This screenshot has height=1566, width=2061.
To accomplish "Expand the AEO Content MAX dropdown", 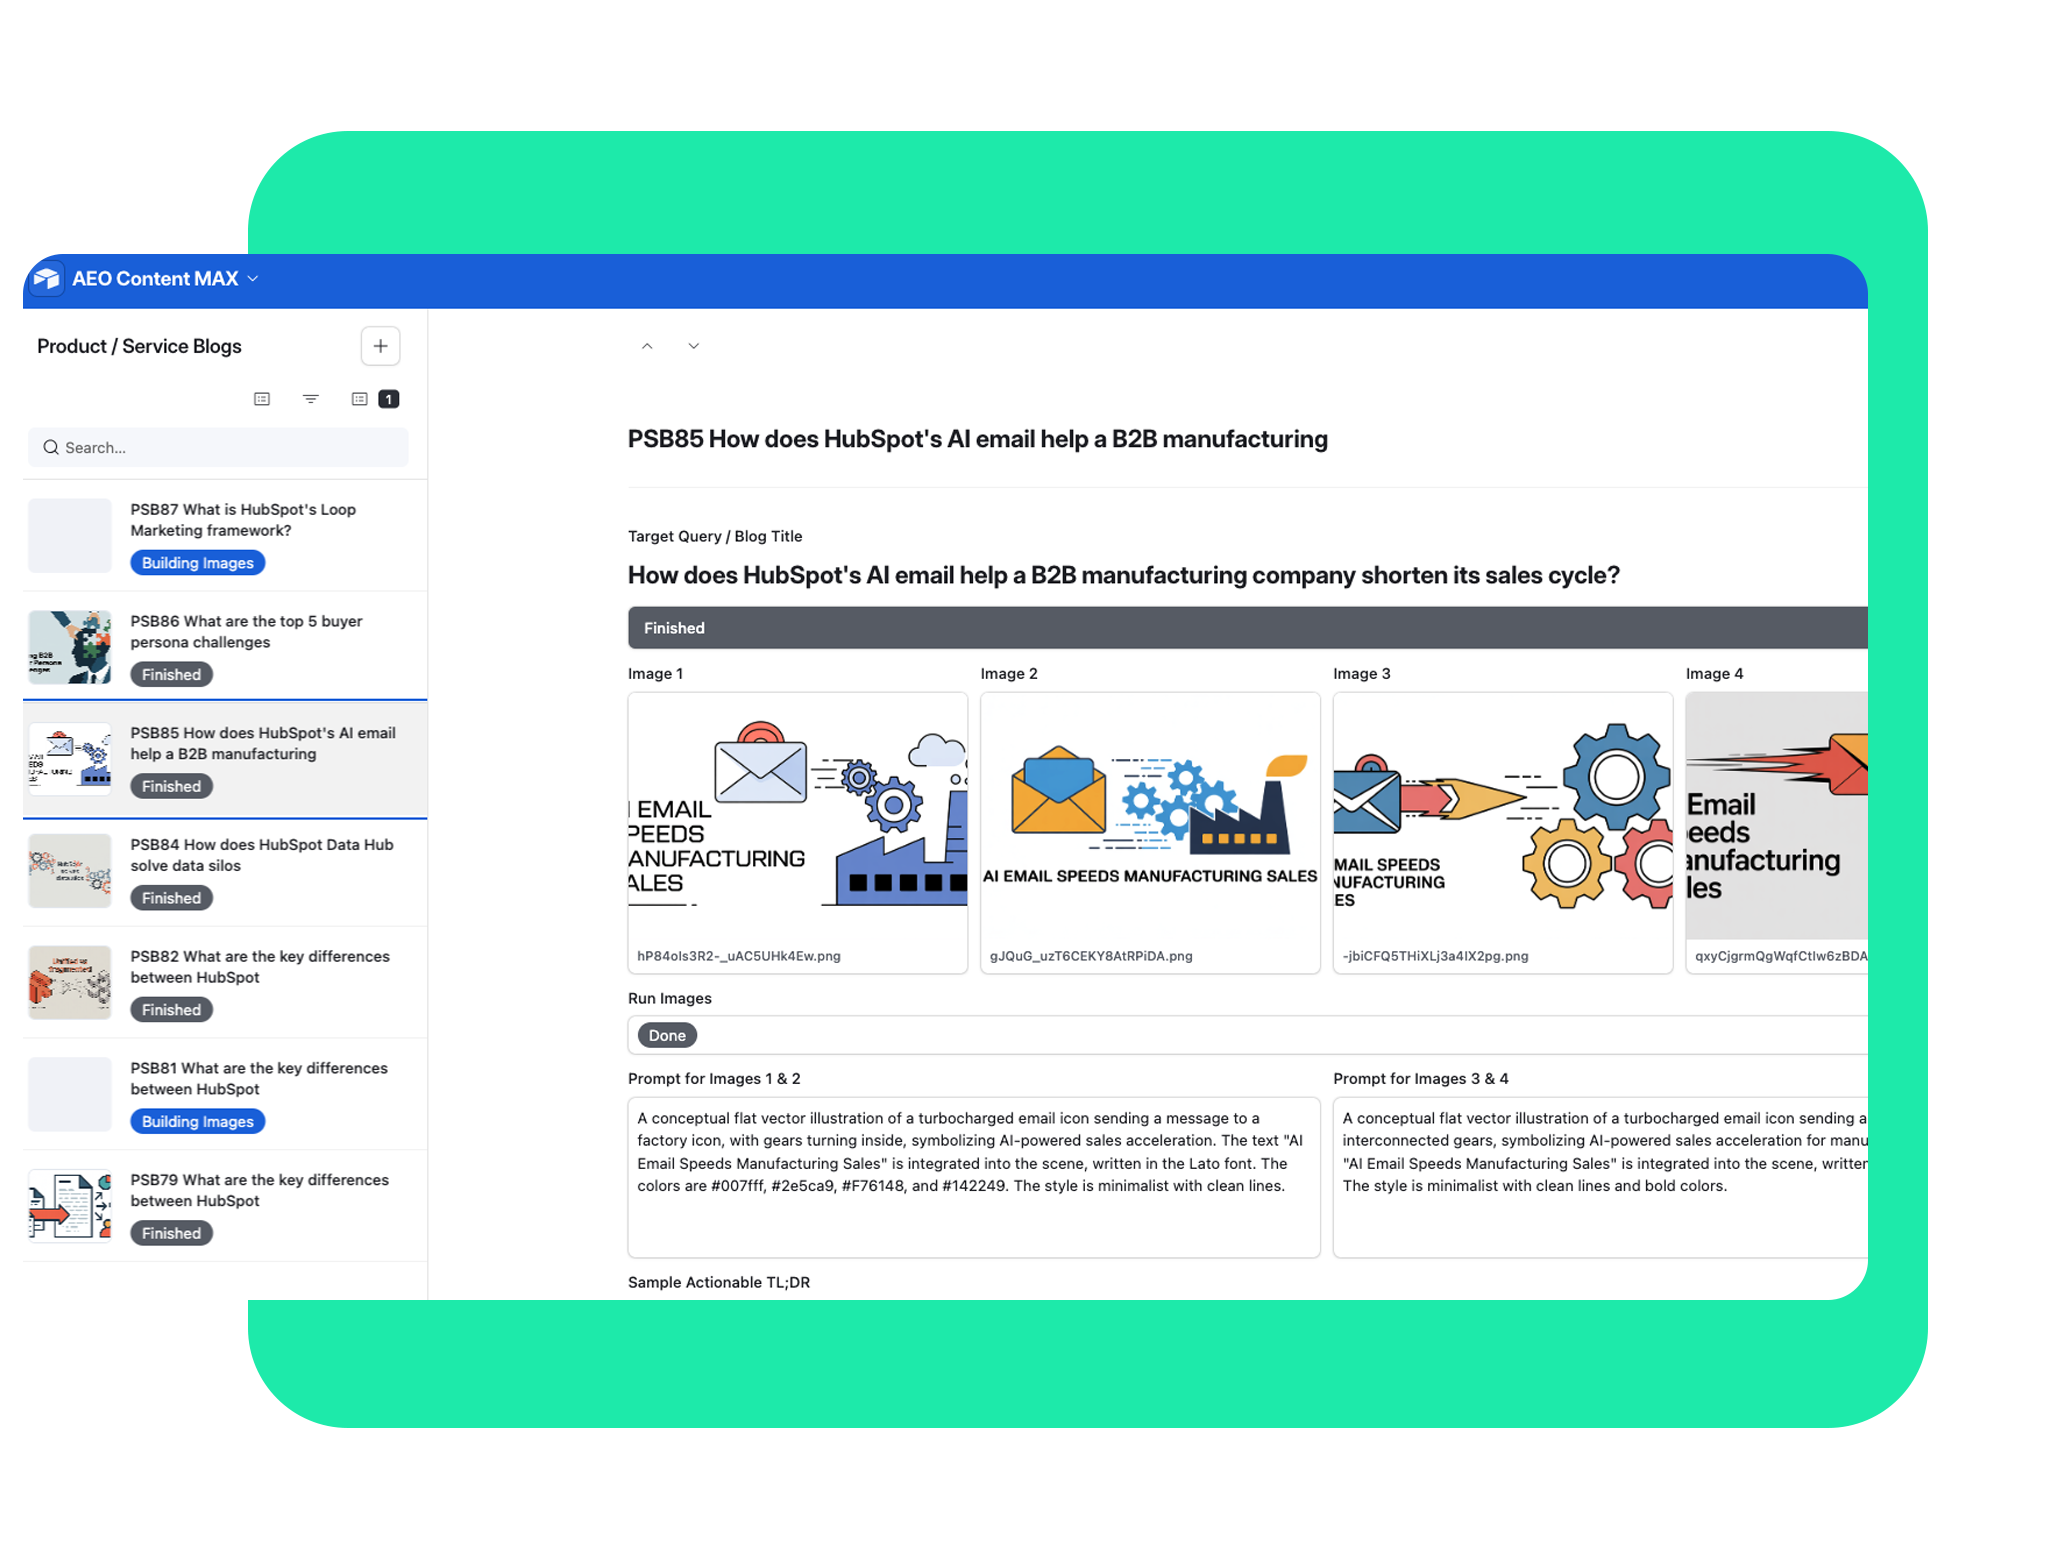I will pos(253,279).
